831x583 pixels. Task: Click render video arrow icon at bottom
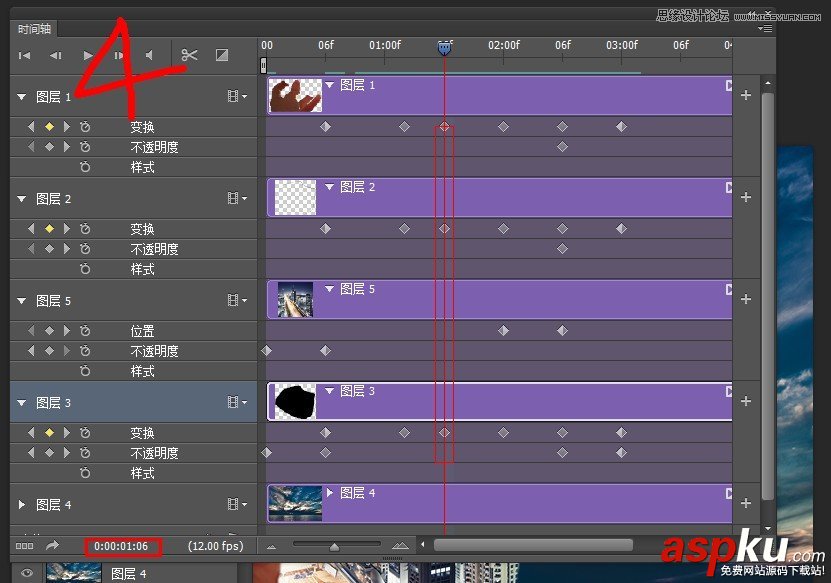(52, 544)
